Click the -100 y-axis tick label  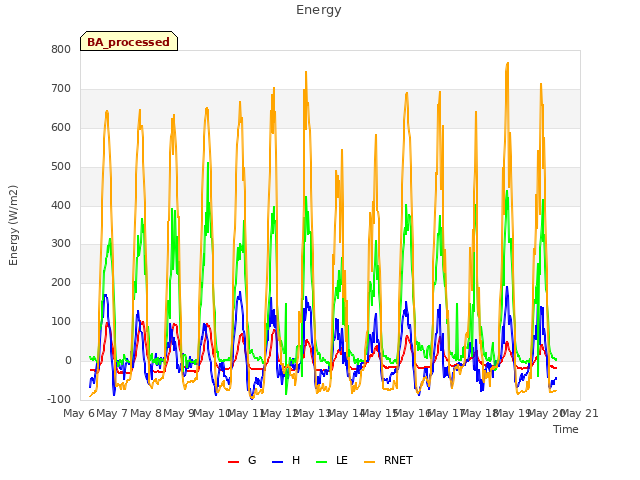59,399
